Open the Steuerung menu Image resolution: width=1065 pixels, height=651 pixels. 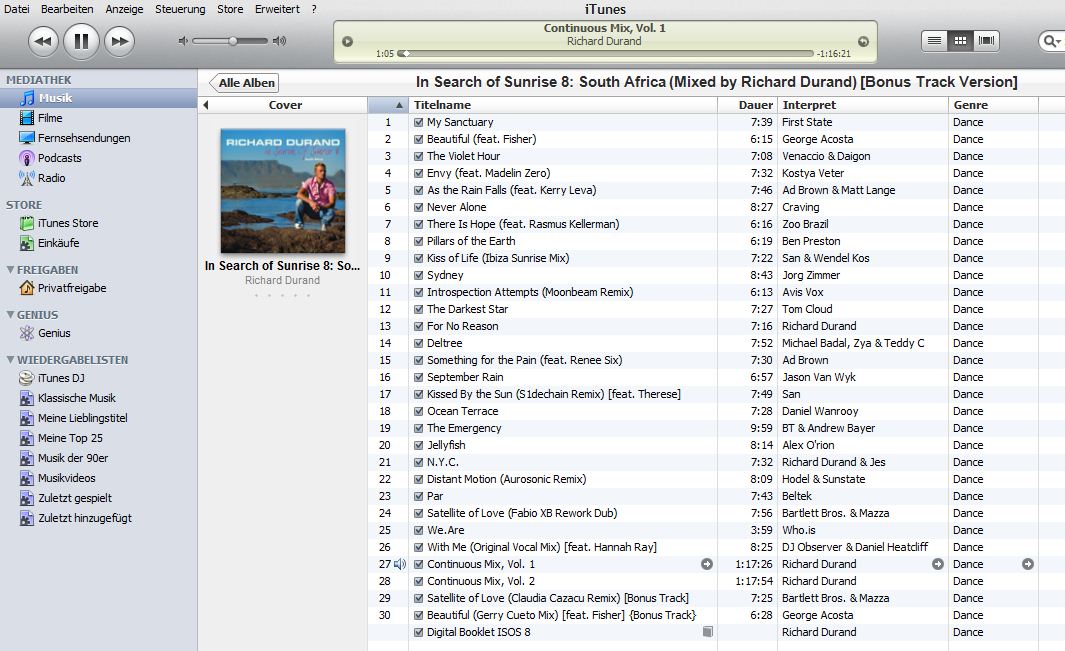click(180, 9)
